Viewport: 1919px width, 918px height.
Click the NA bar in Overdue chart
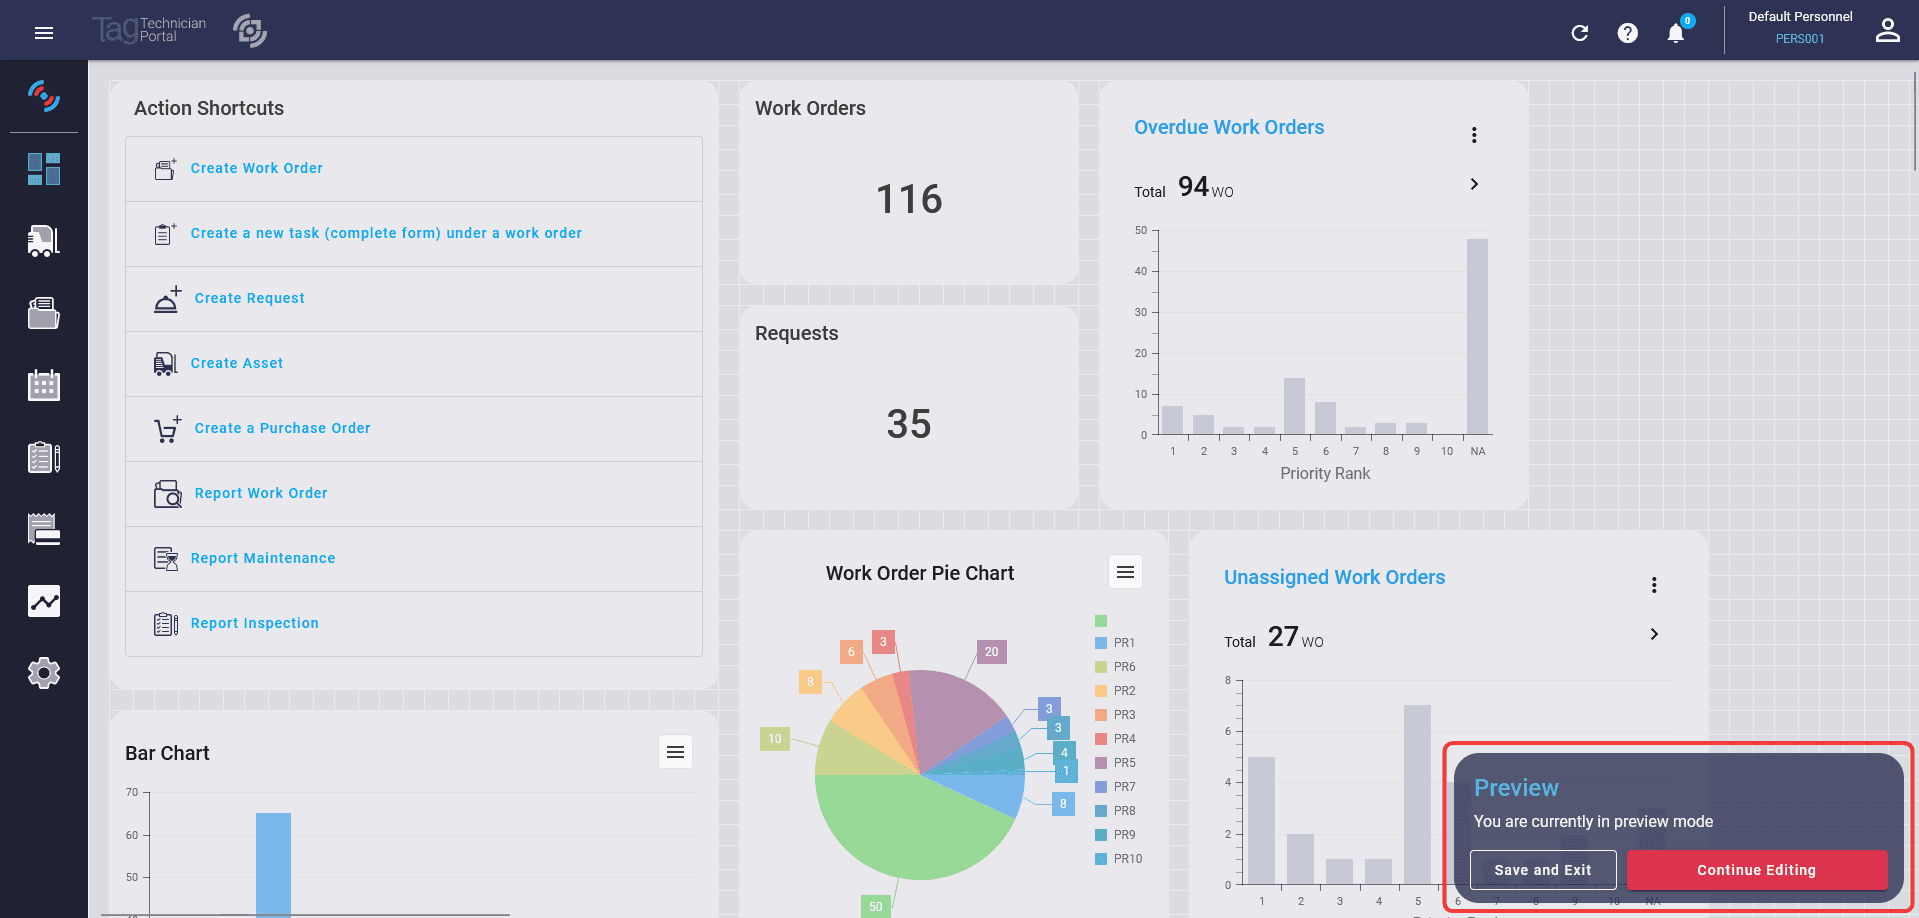coord(1477,336)
